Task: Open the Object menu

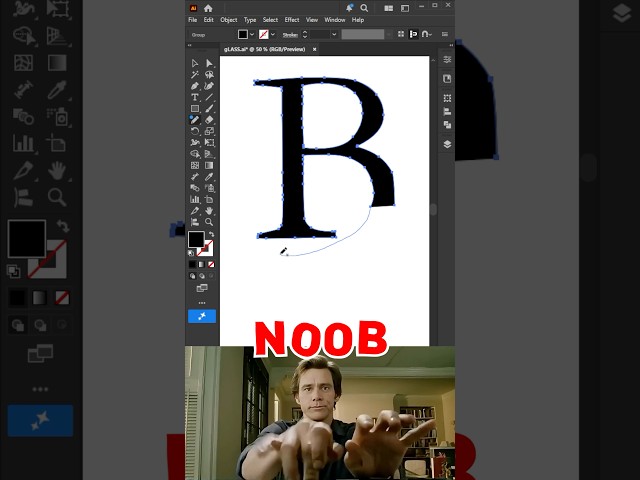Action: tap(229, 20)
